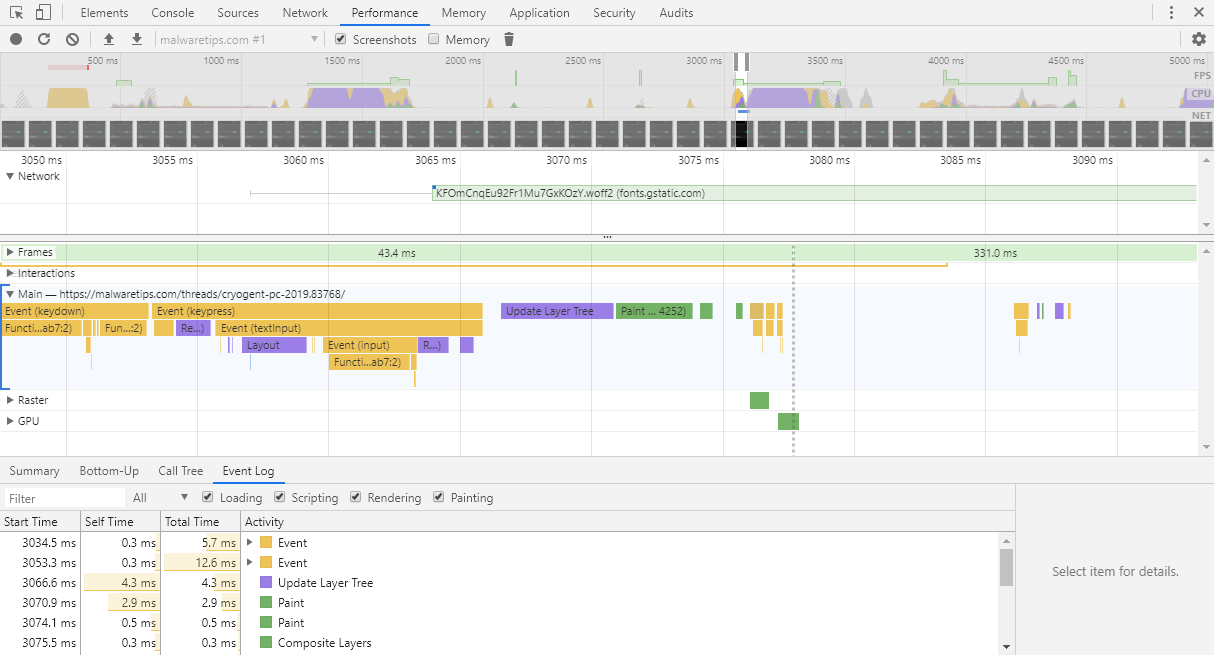Select the Update Layer Tree flame bar
Image resolution: width=1214 pixels, height=655 pixels.
click(x=556, y=311)
